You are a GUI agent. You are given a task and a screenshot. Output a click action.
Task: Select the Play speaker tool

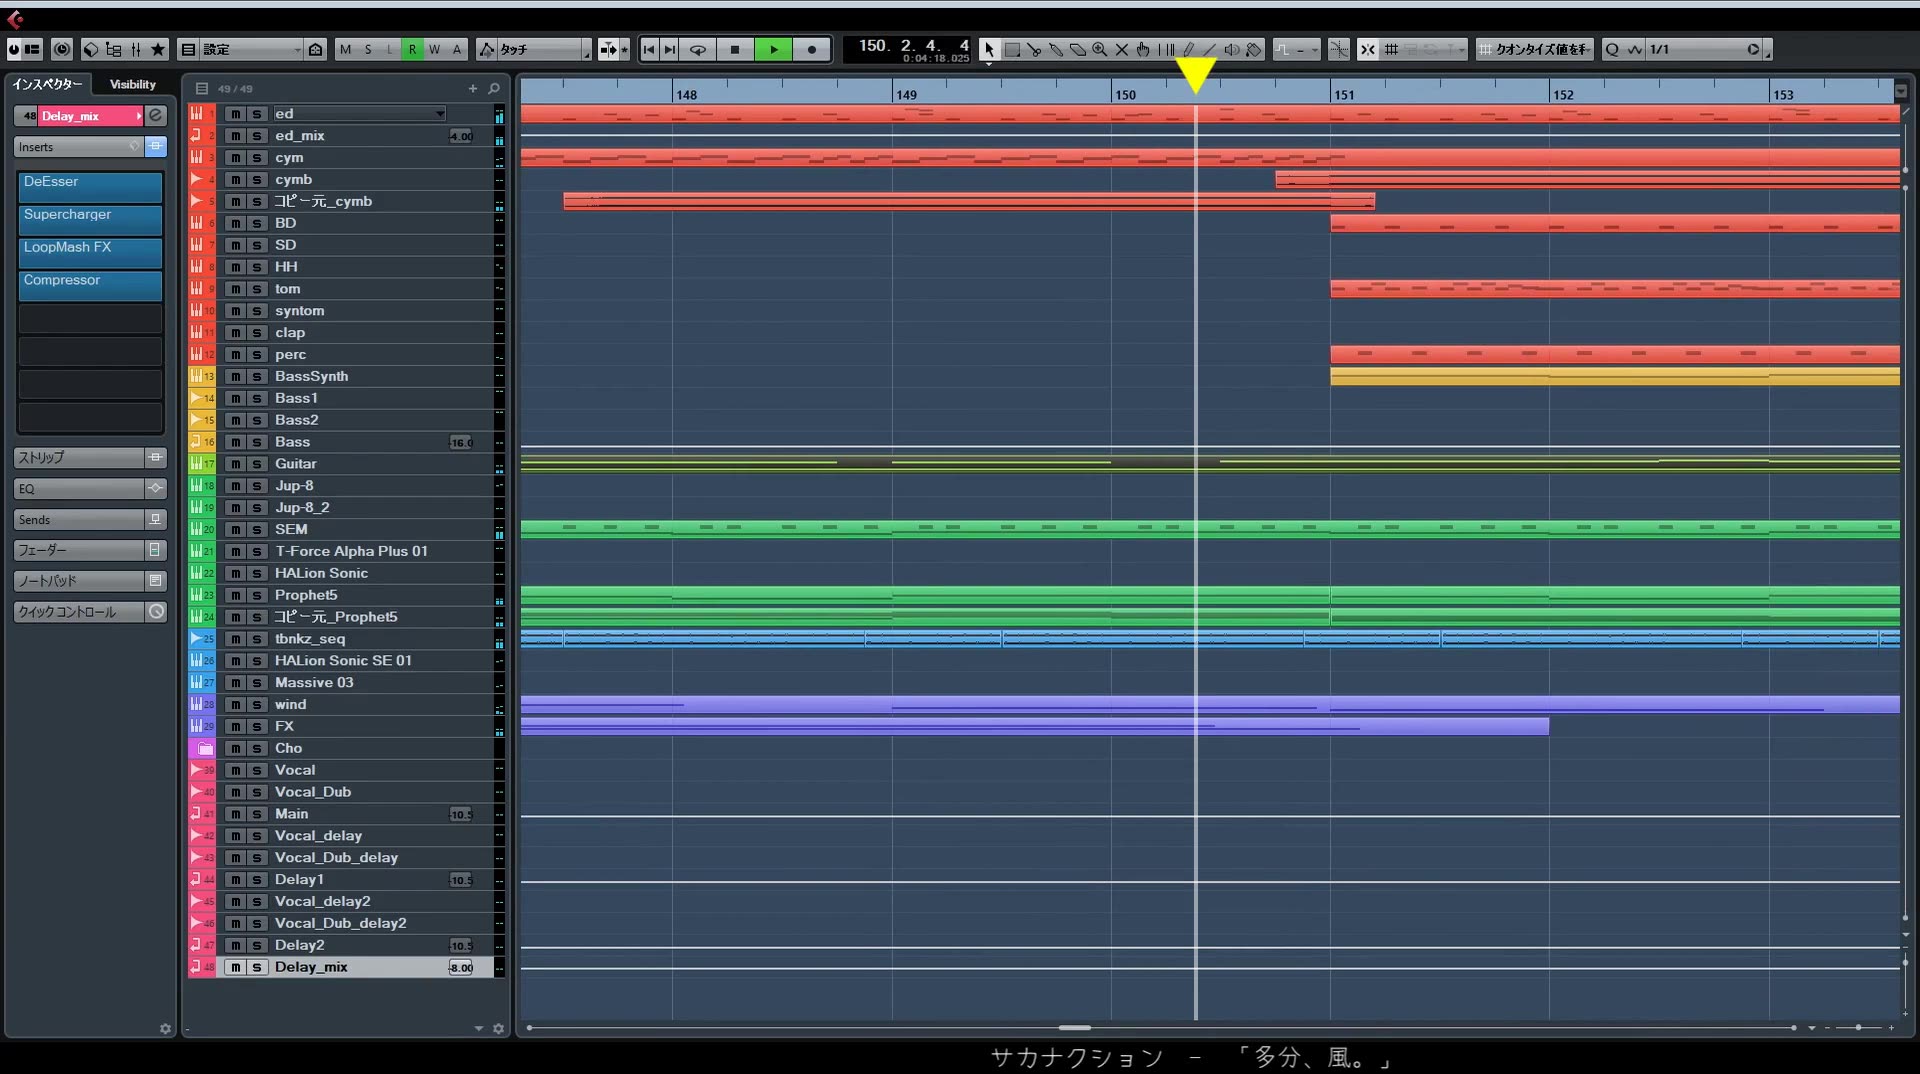pyautogui.click(x=1232, y=49)
